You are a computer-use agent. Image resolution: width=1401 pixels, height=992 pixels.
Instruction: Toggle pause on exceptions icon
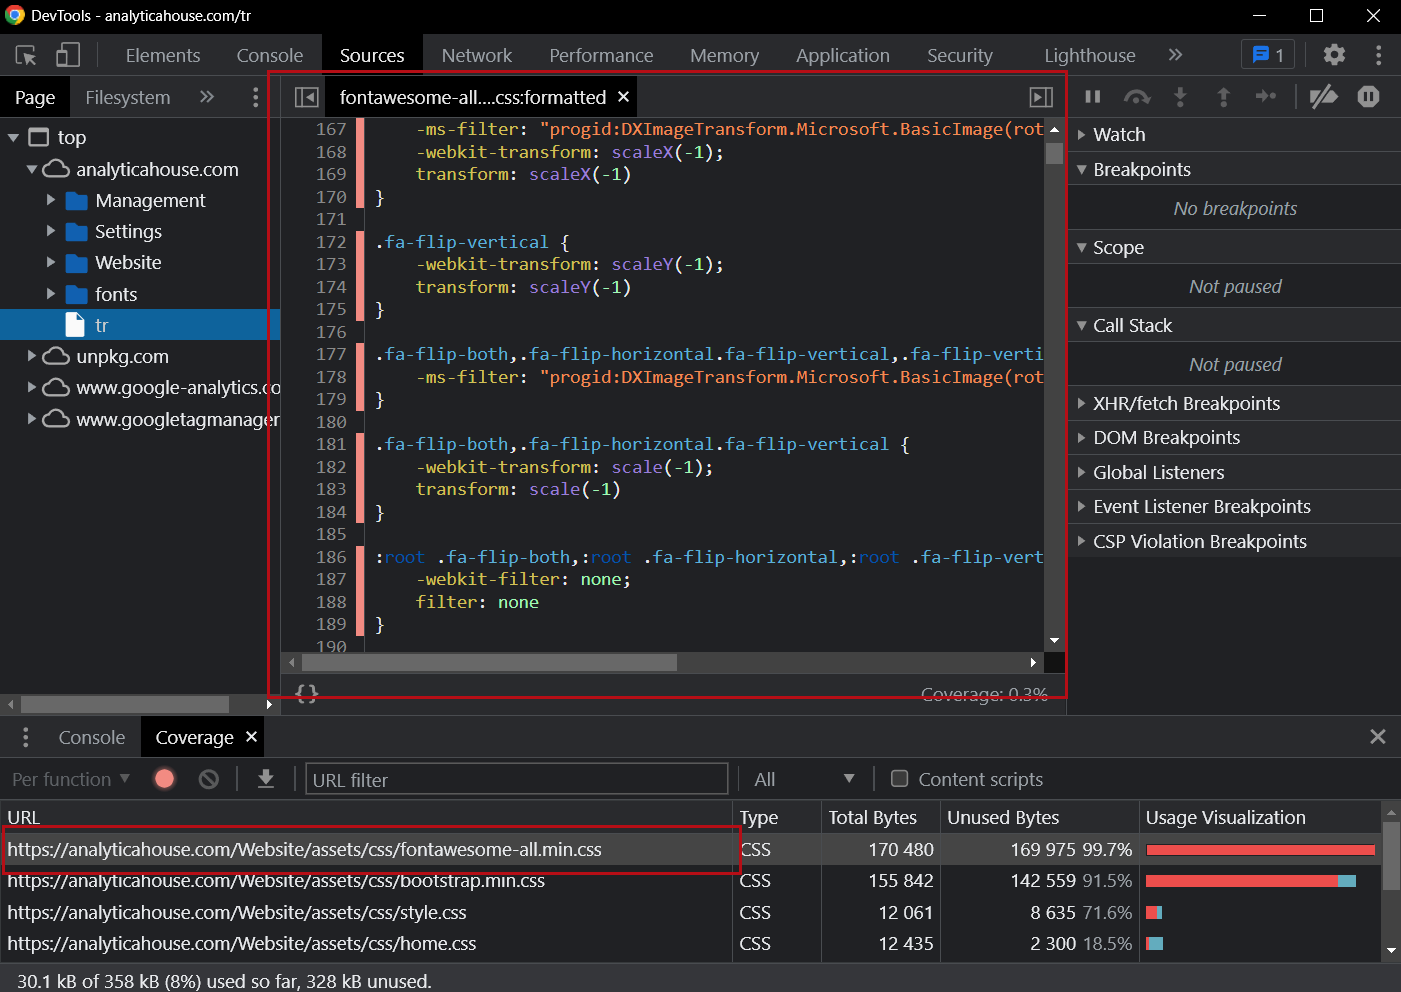point(1368,97)
